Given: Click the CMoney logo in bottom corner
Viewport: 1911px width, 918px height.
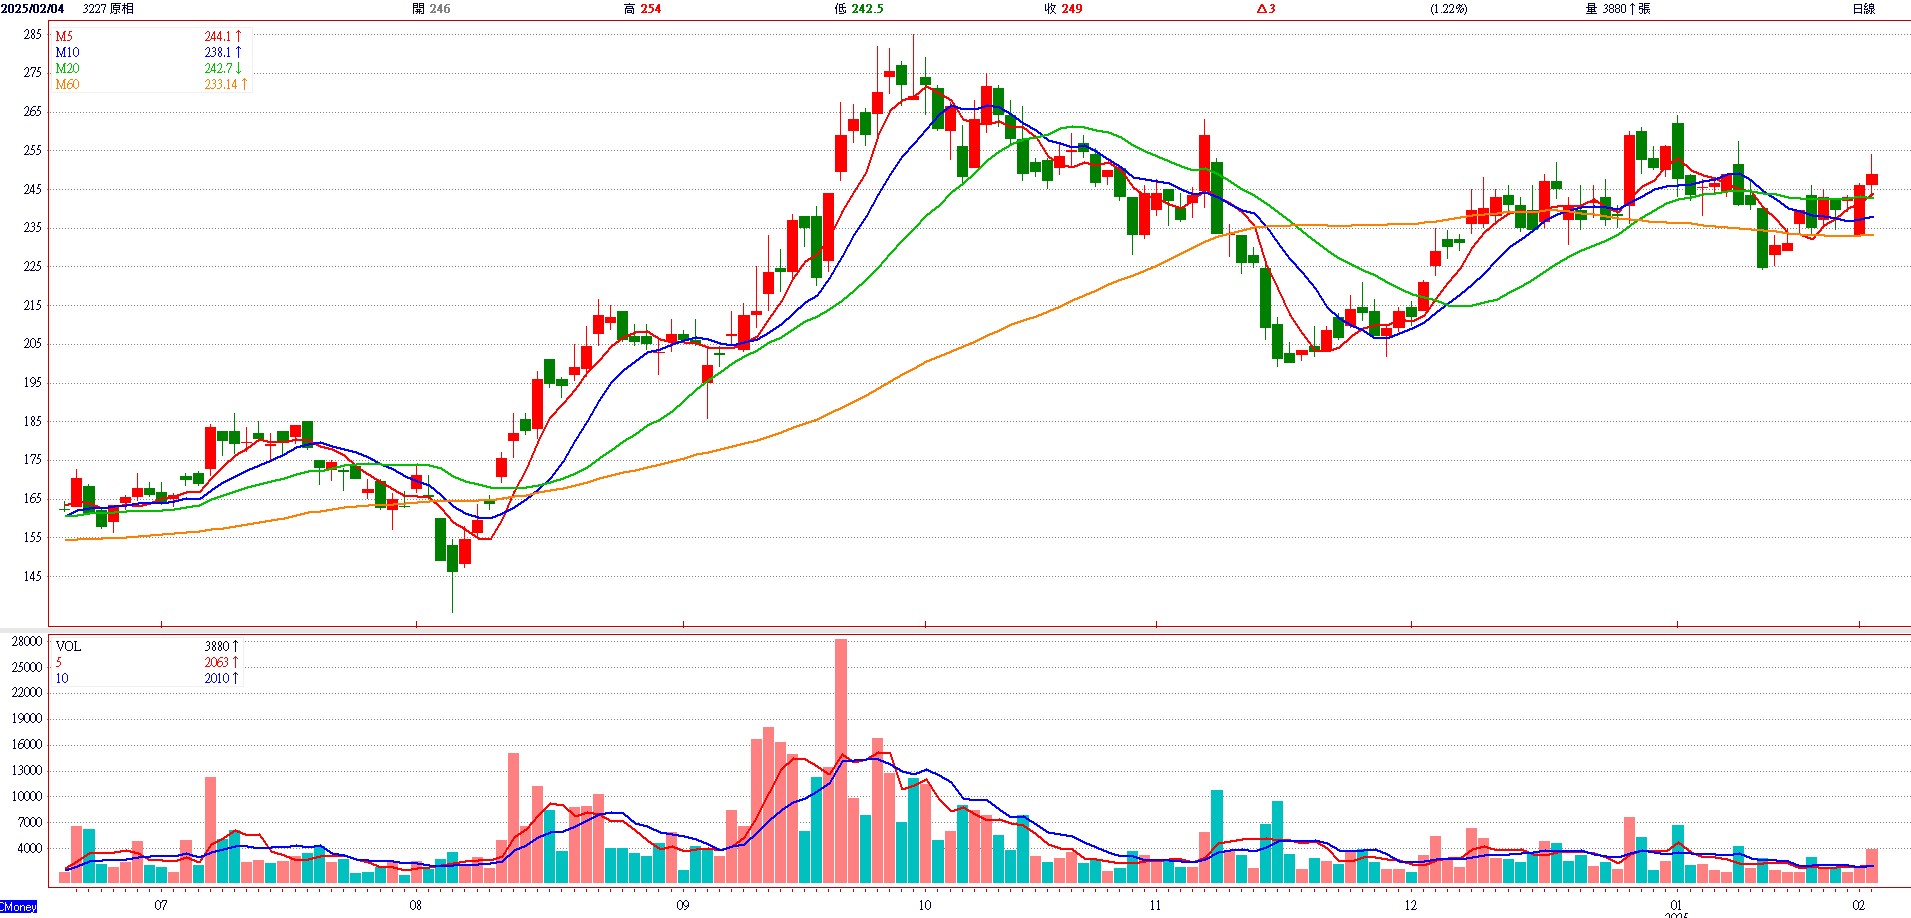Looking at the screenshot, I should [x=19, y=907].
